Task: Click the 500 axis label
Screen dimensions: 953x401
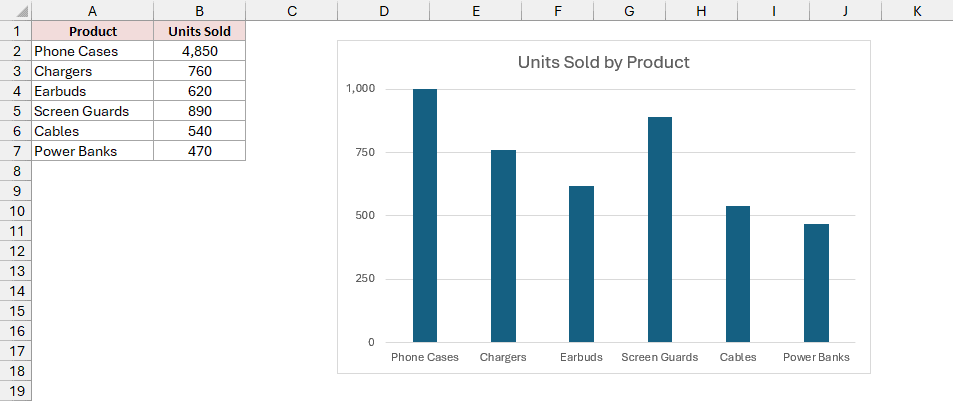Action: [x=365, y=215]
